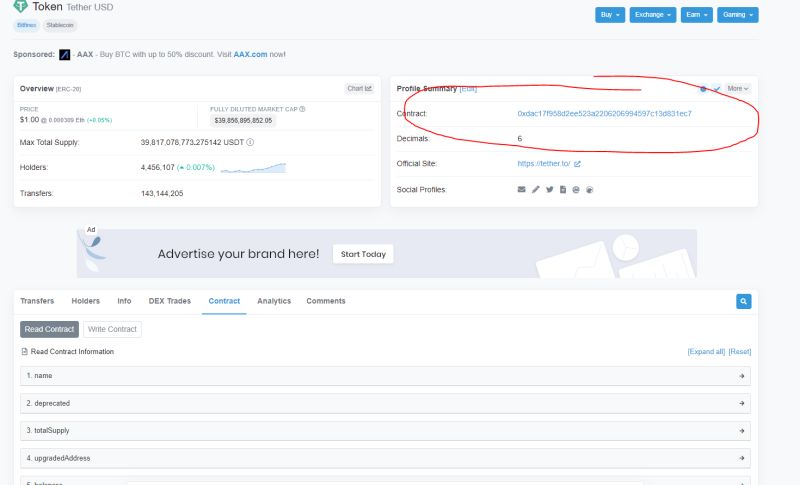800x485 pixels.
Task: Click the arrow icon on the totalSupply row
Action: (x=741, y=431)
